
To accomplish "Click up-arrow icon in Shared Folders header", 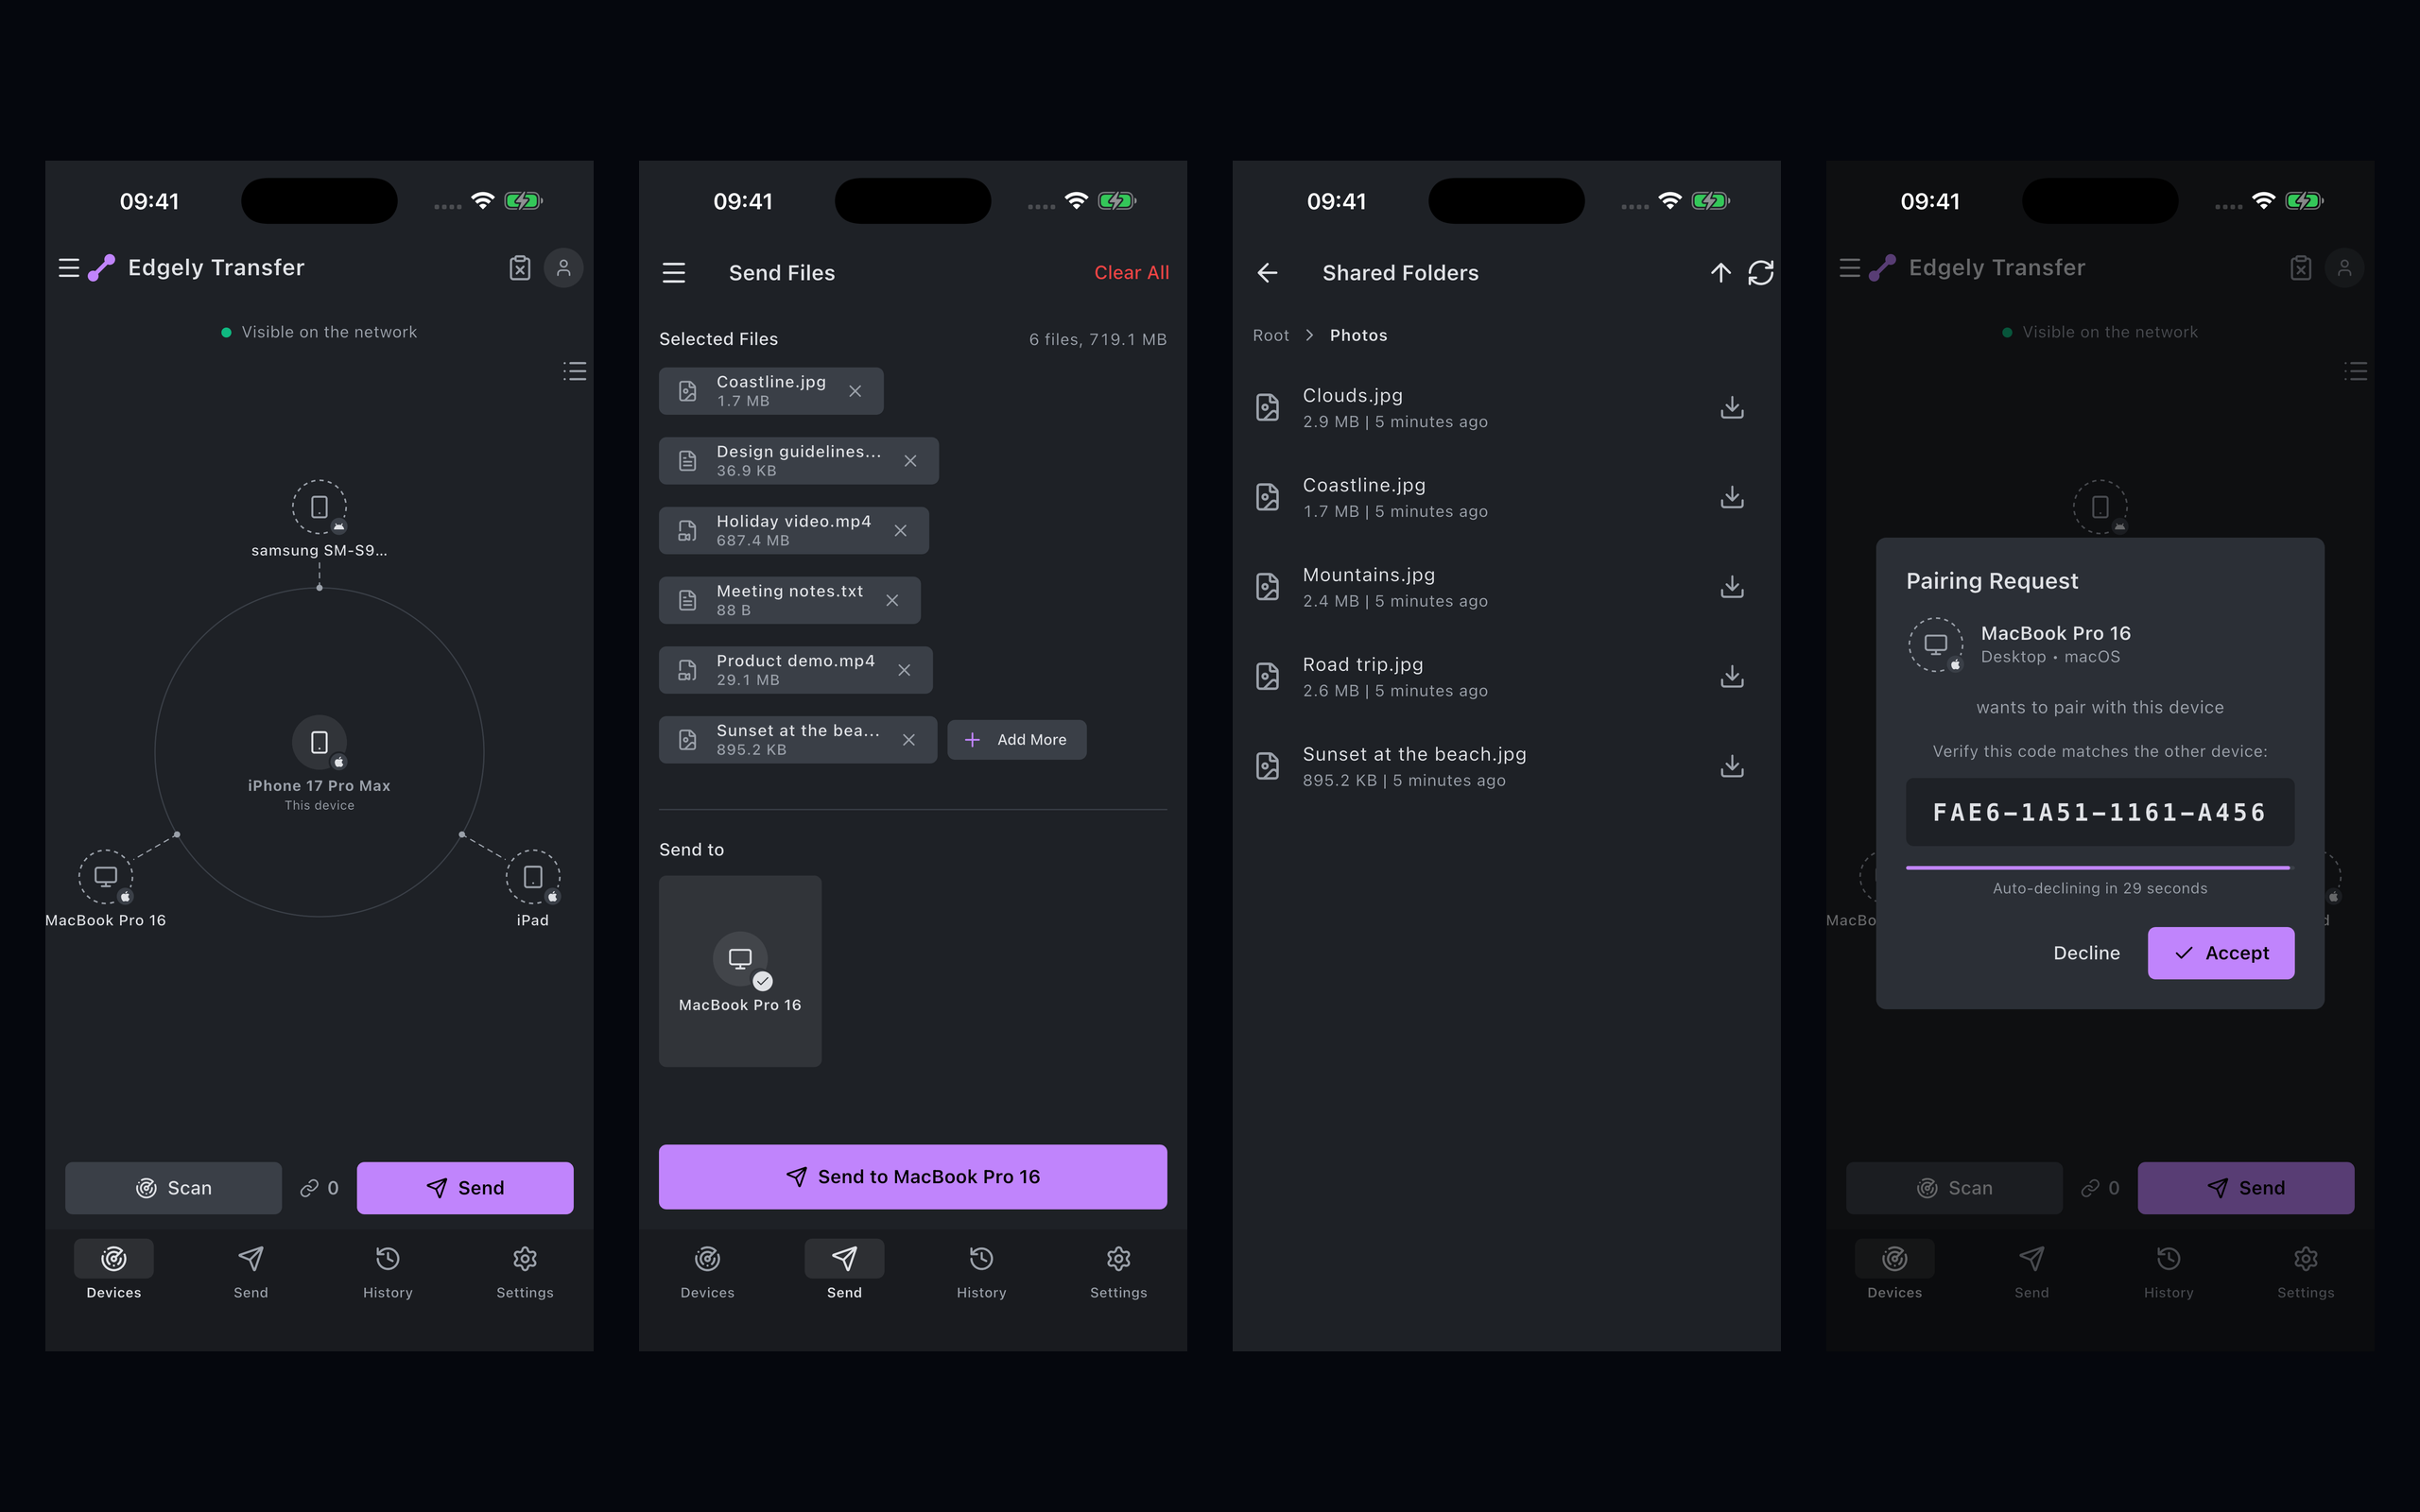I will click(1721, 273).
